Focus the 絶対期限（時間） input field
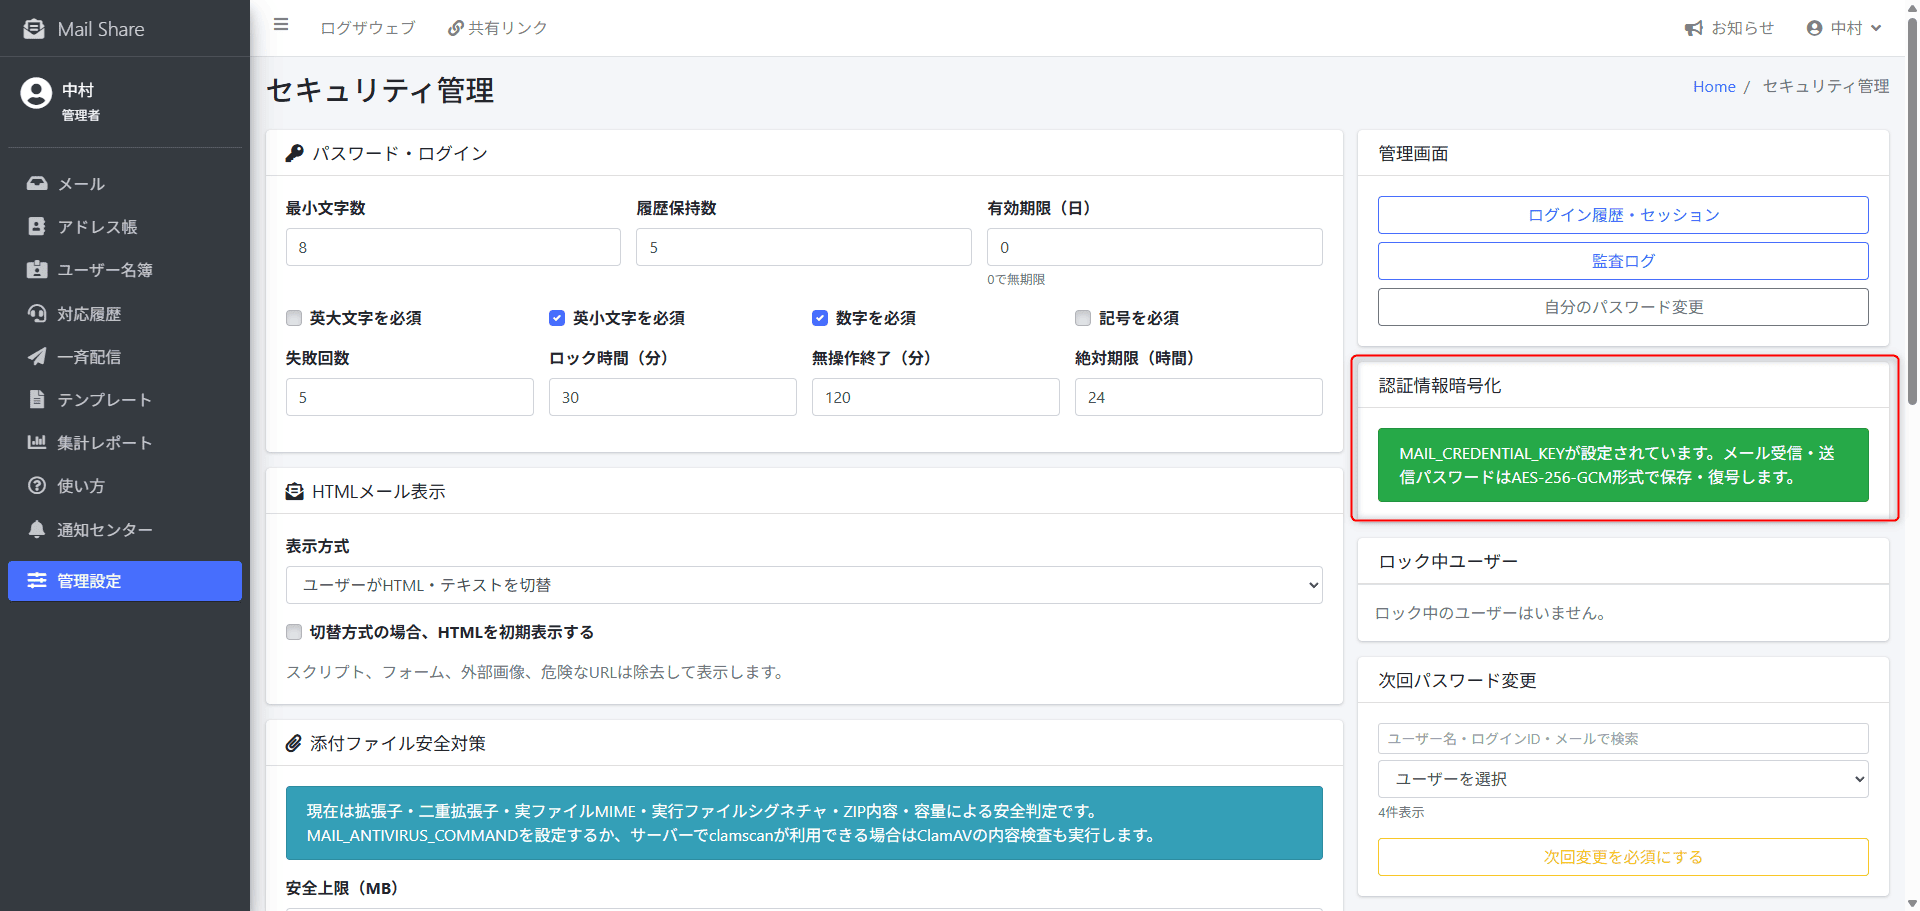1920x911 pixels. pos(1199,397)
